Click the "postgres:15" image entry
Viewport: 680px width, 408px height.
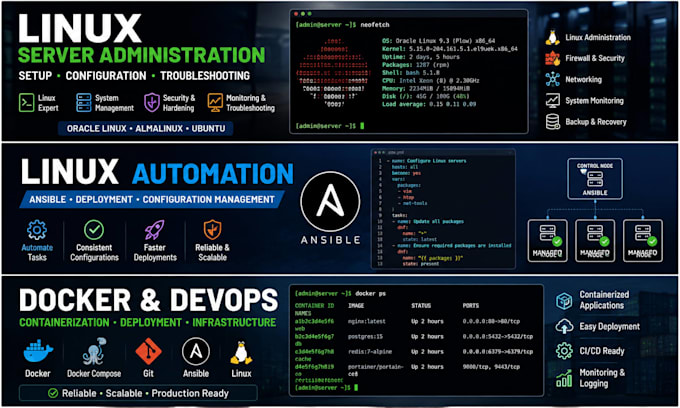coord(365,336)
